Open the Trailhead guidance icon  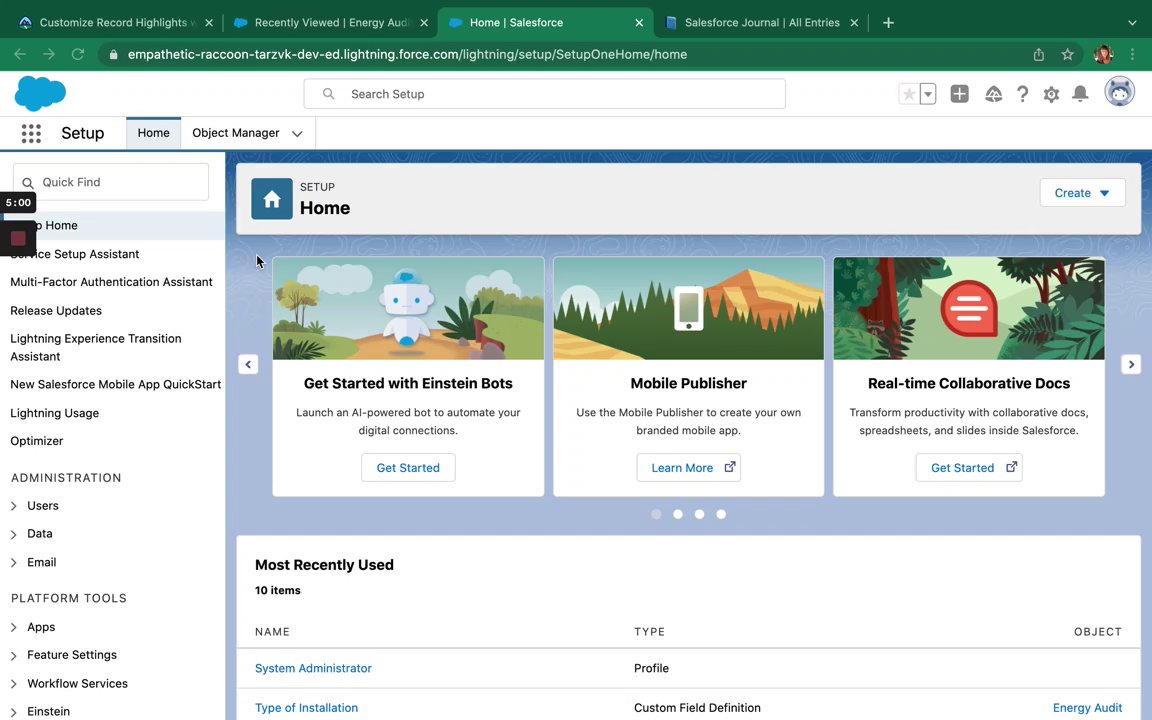[993, 94]
